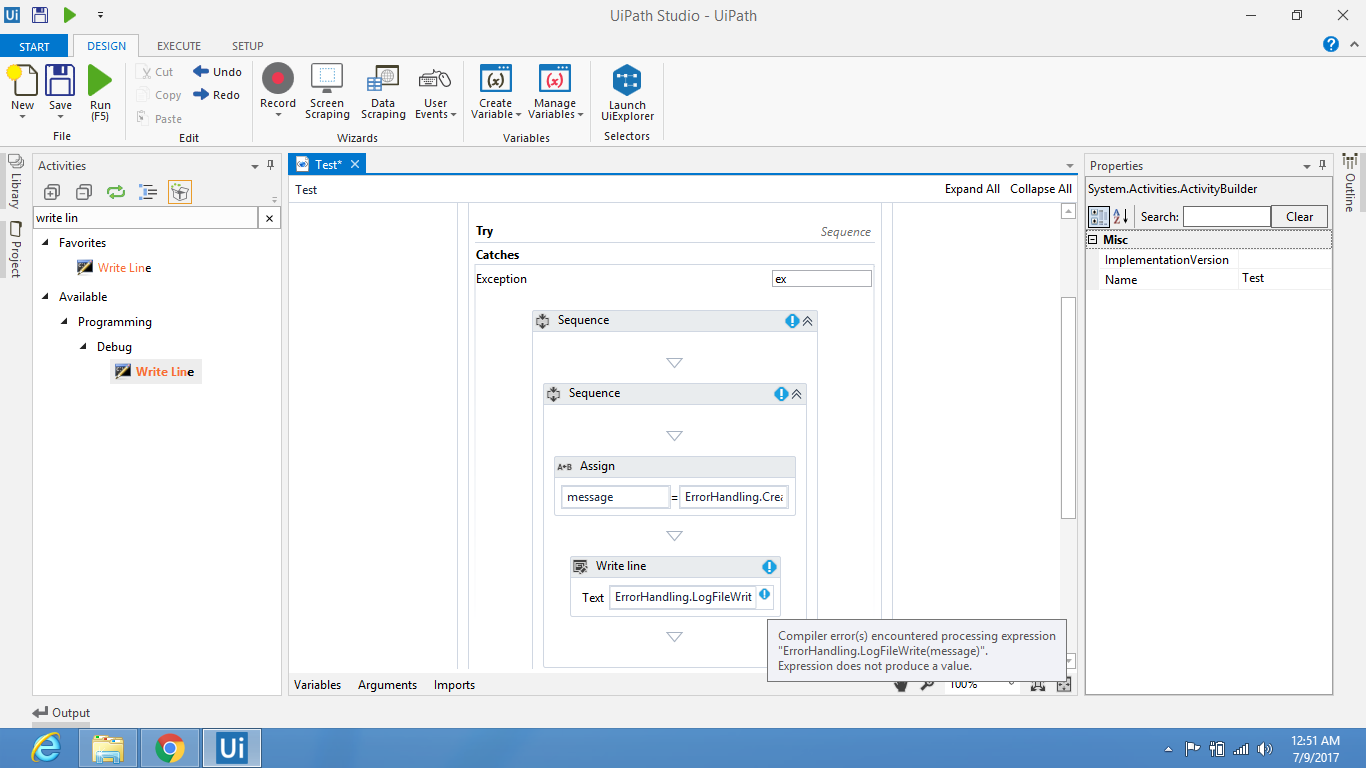
Task: Collapse the Debug tree node
Action: (84, 347)
